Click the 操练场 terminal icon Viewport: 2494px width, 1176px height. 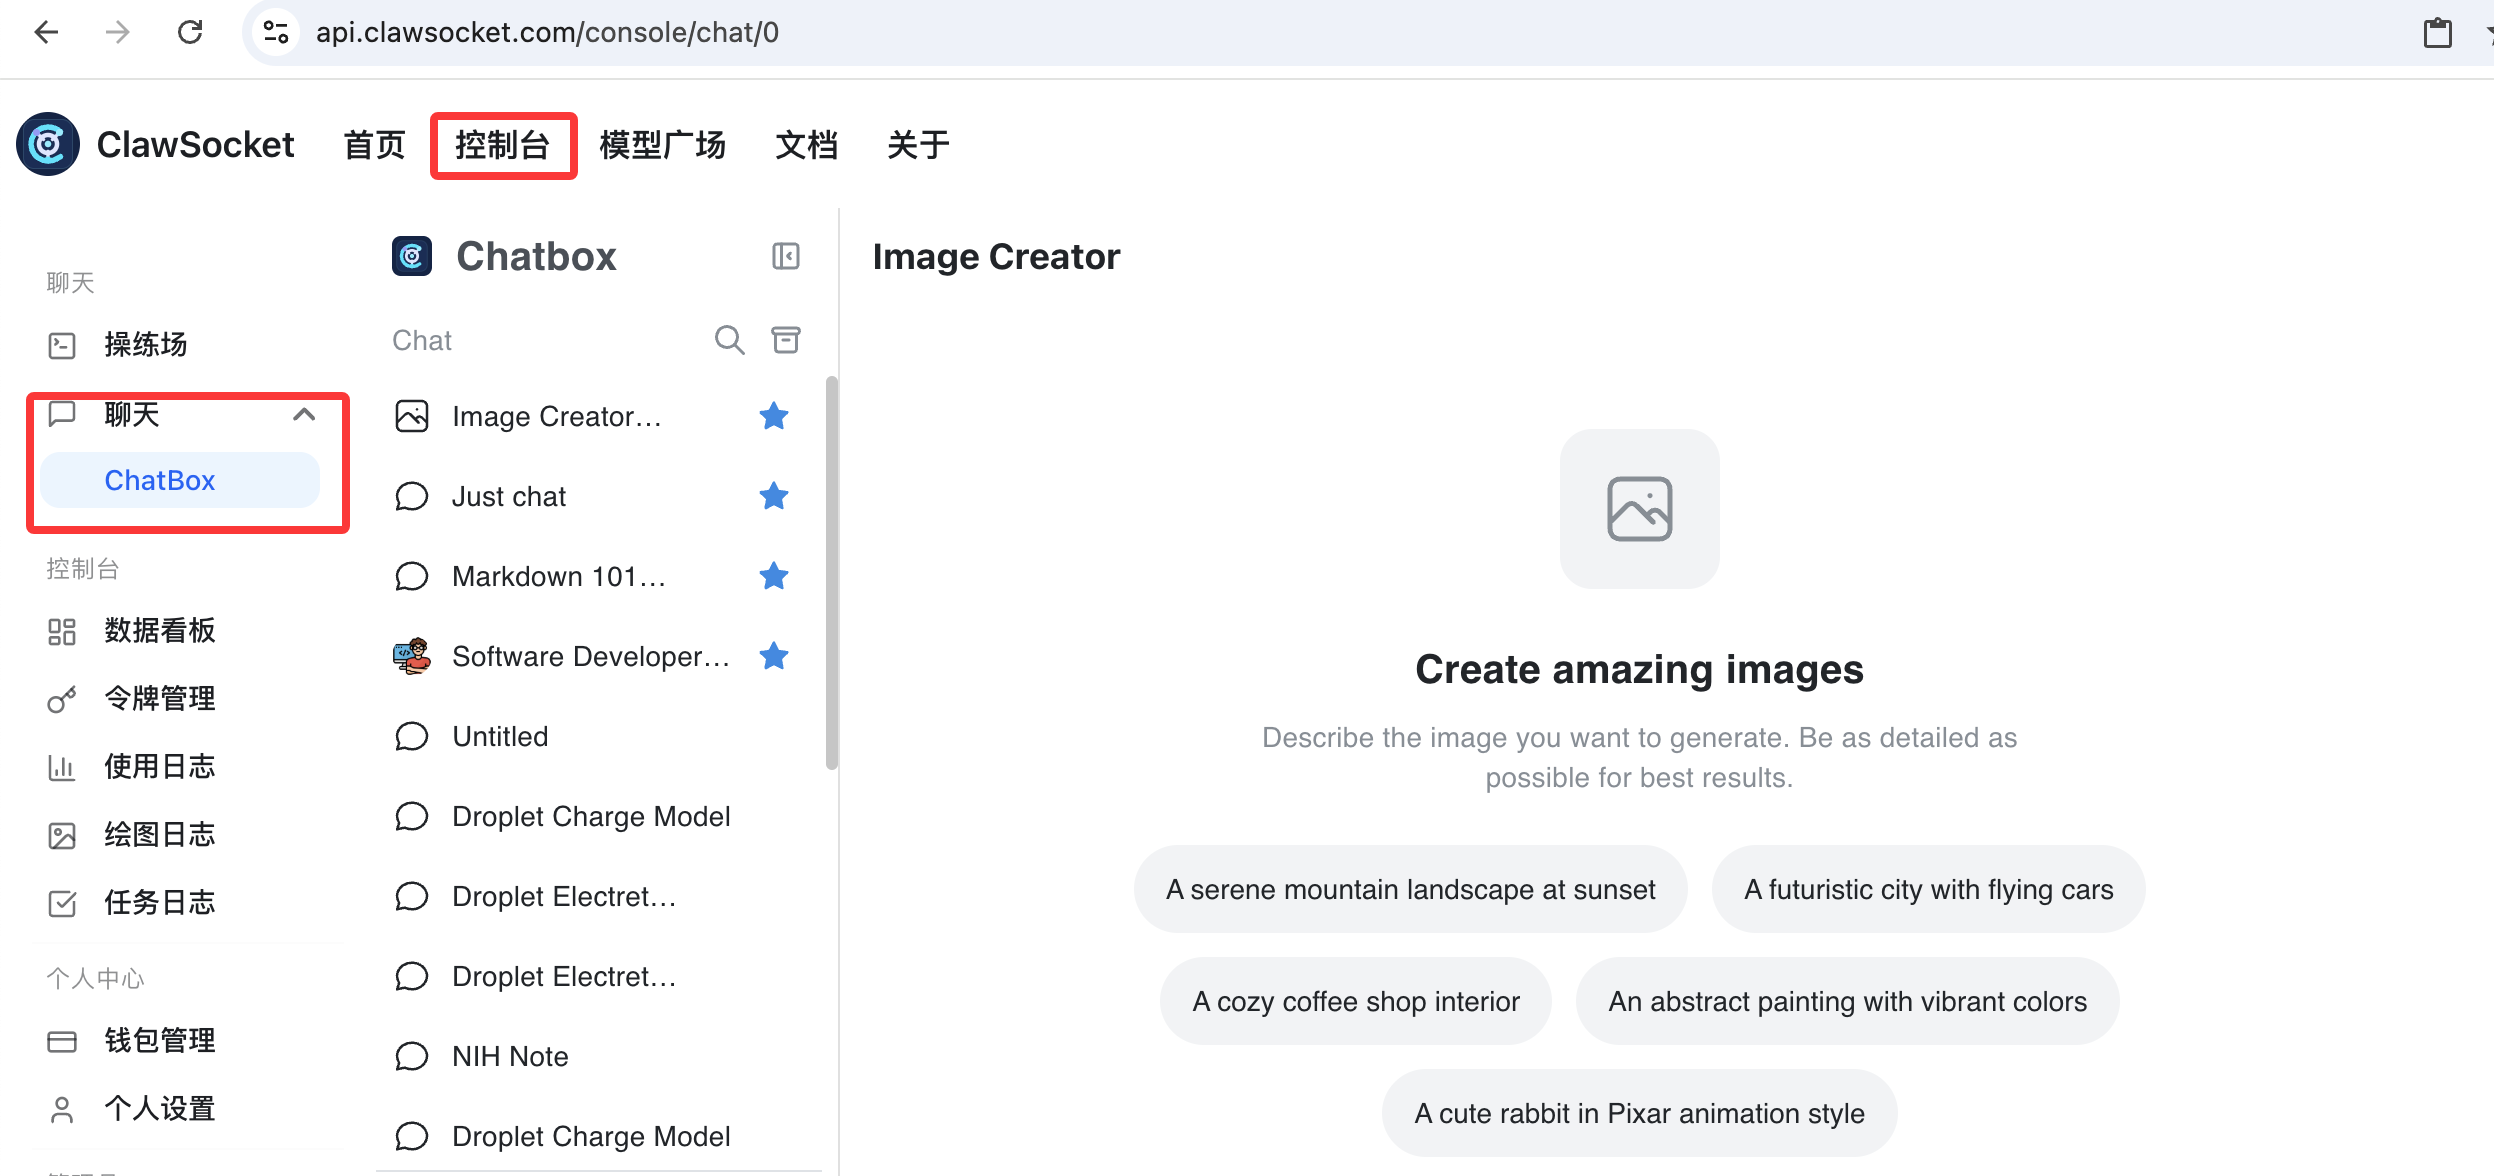(62, 346)
